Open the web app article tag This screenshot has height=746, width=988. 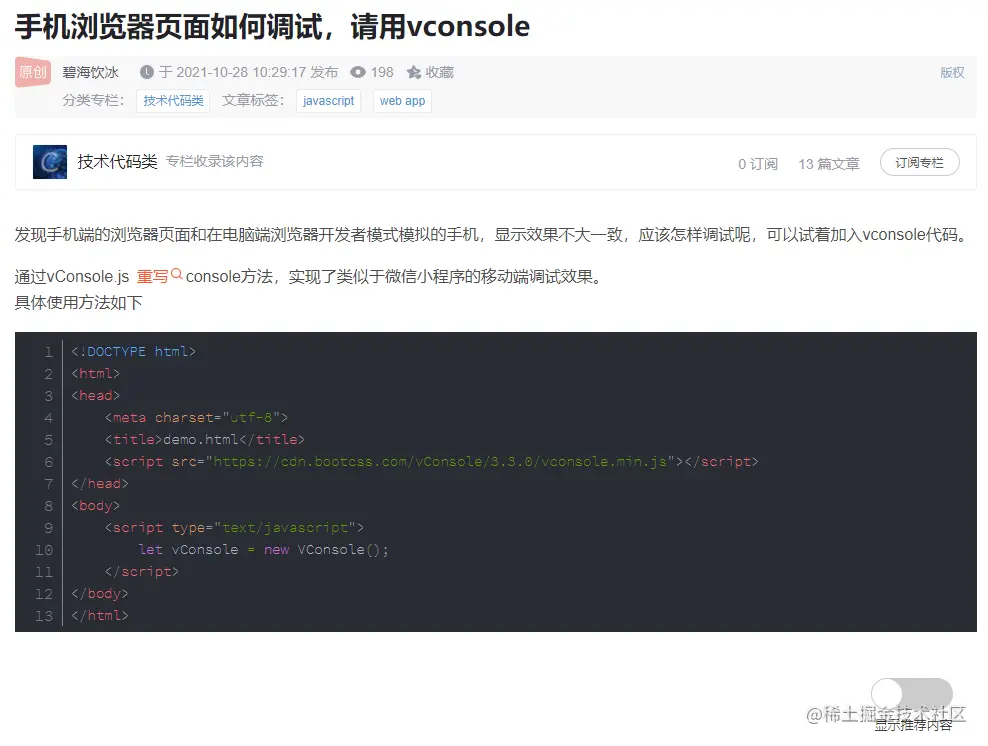tap(403, 101)
